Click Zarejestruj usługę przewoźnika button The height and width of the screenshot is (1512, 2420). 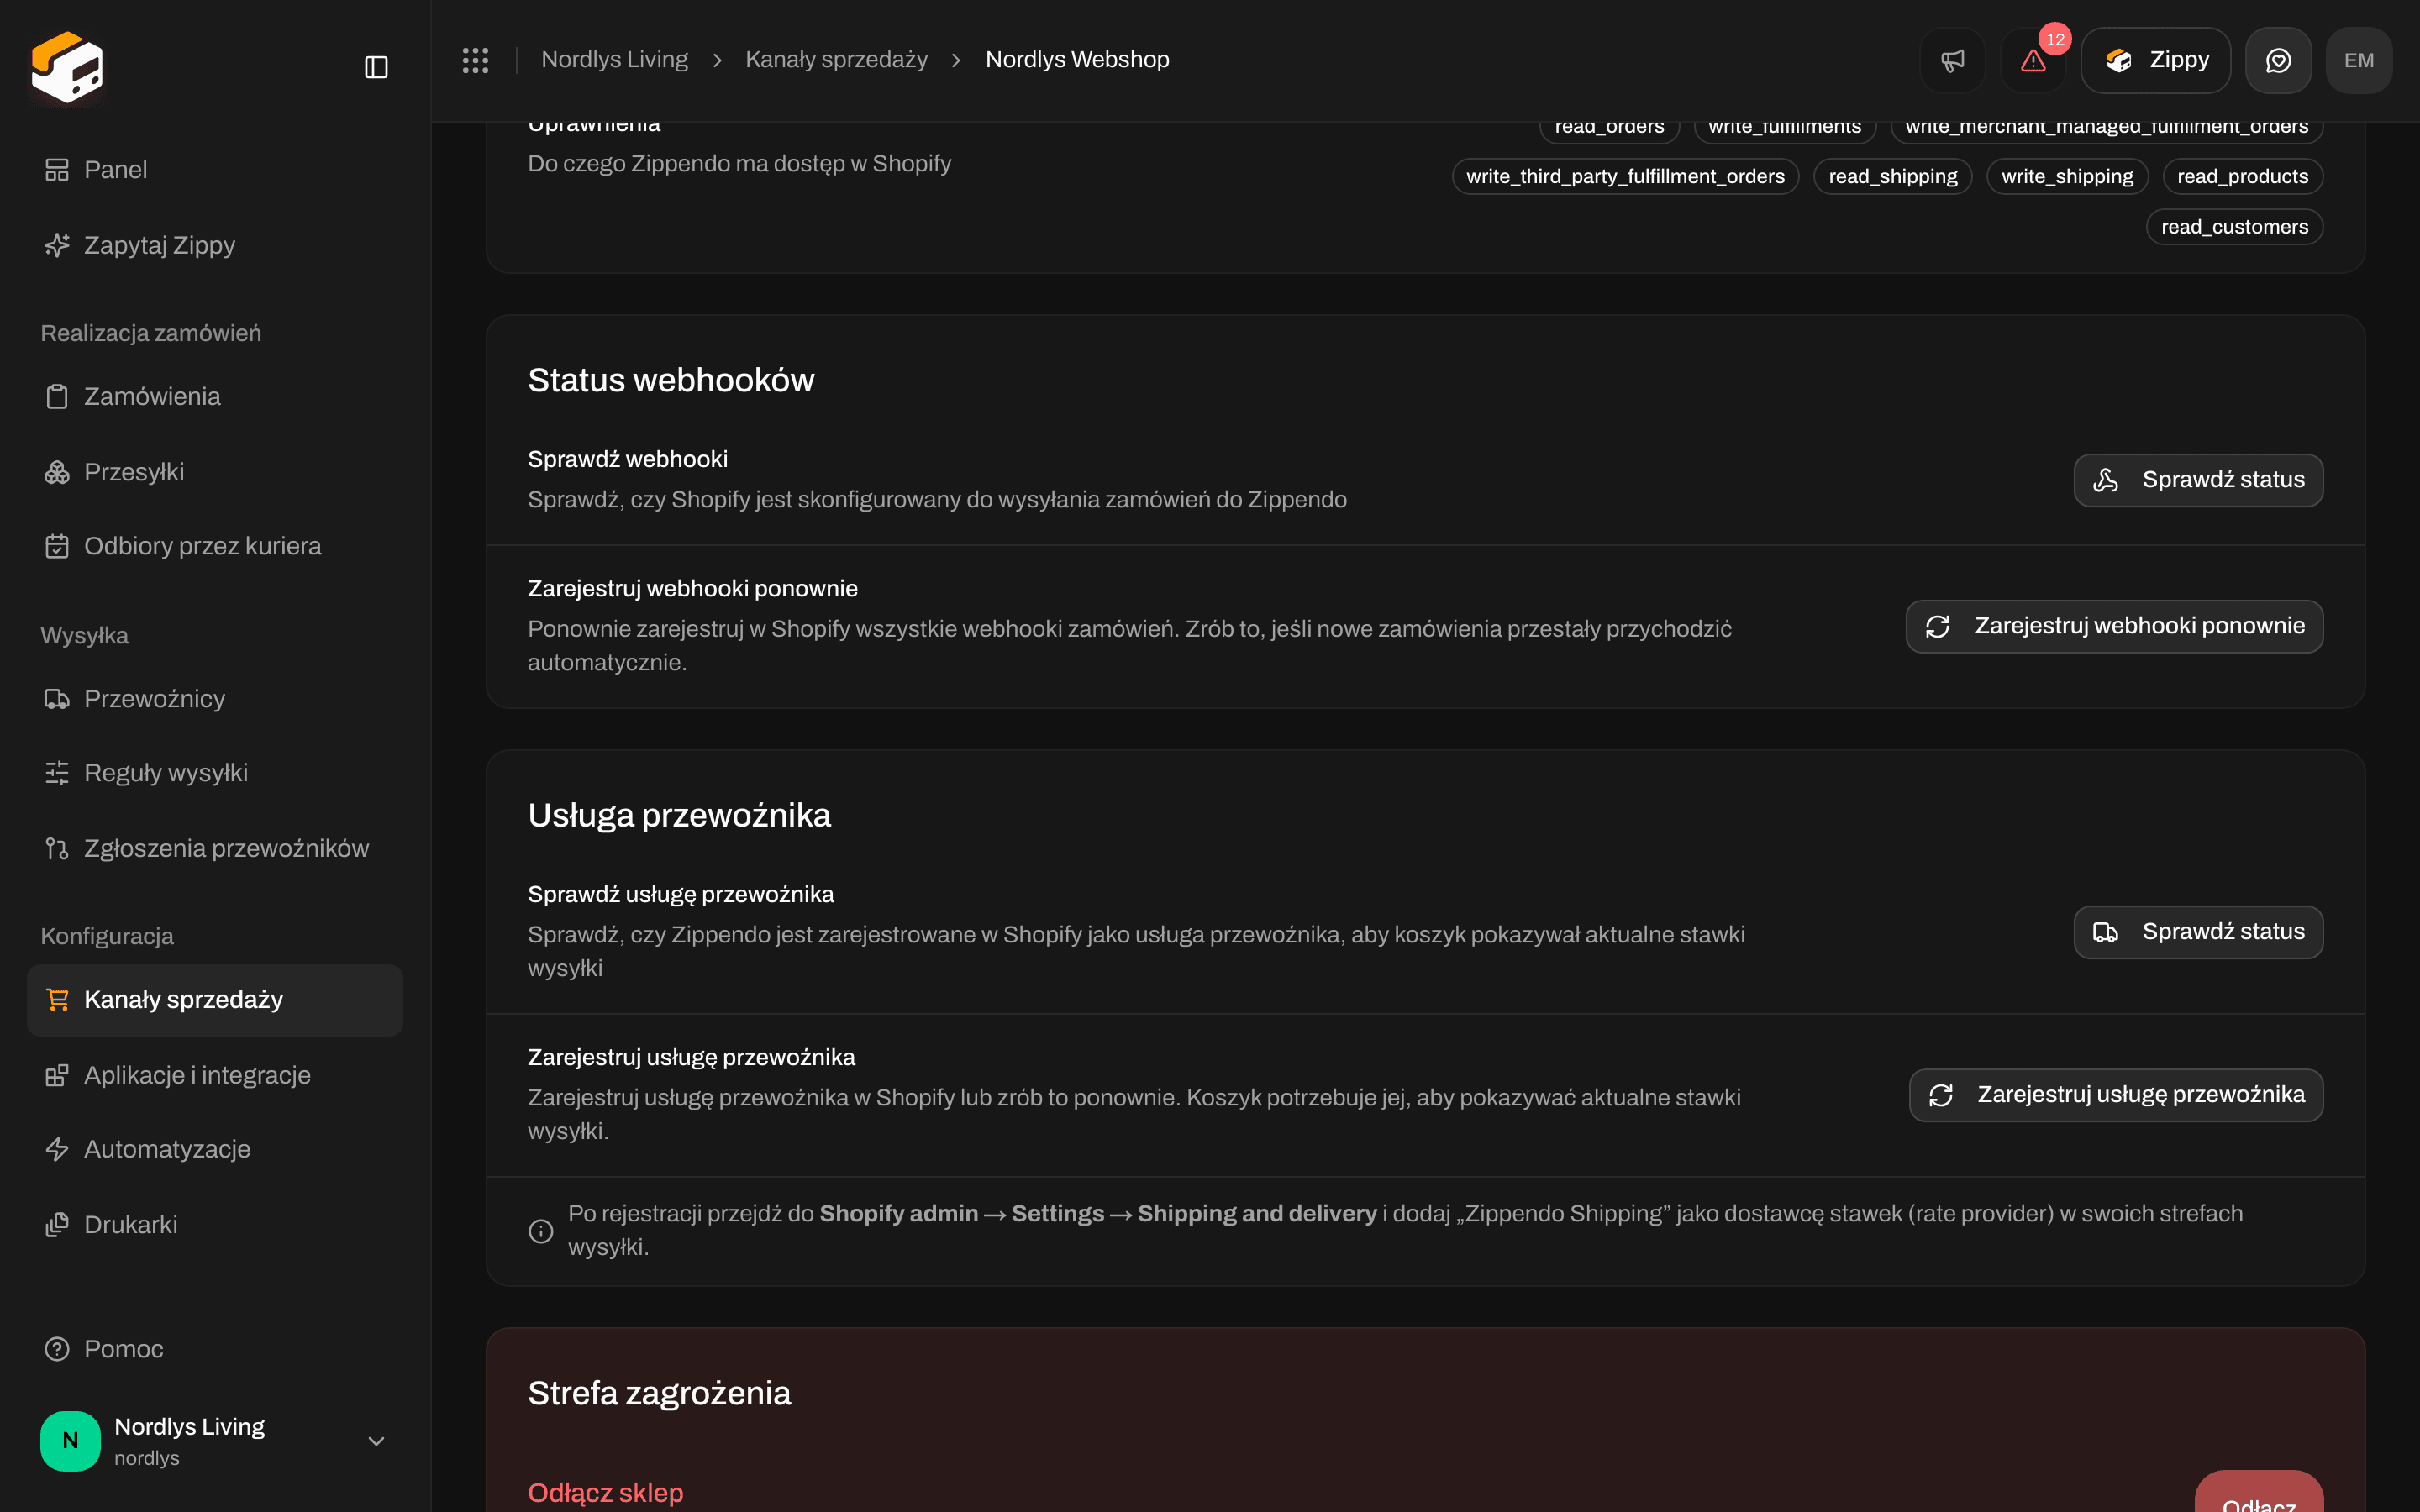coord(2116,1095)
